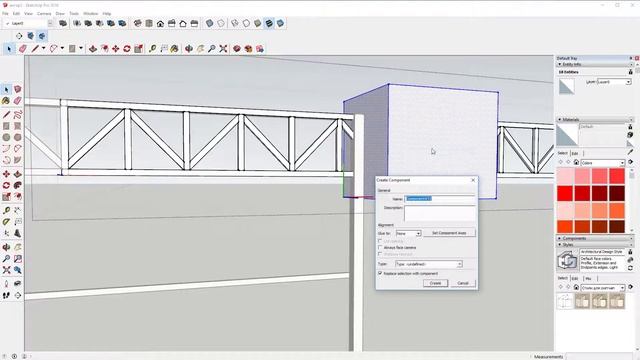Image resolution: width=640 pixels, height=360 pixels.
Task: Select the Circle tool in left toolbar
Action: click(6, 138)
